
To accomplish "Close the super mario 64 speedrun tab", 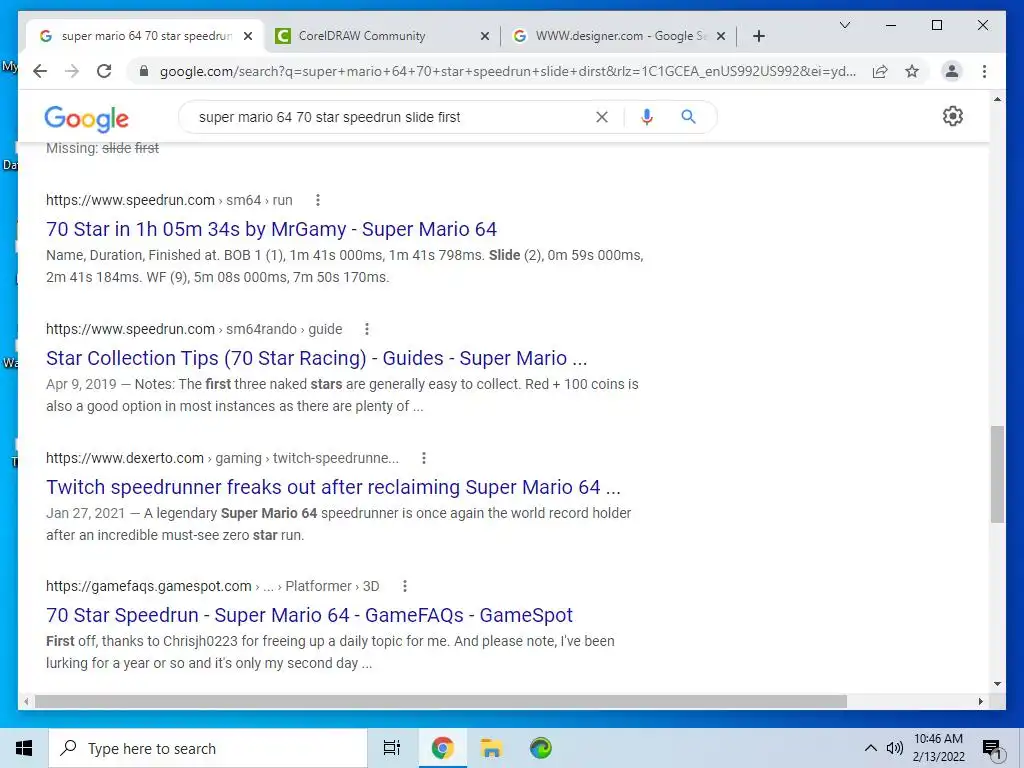I will pyautogui.click(x=248, y=36).
